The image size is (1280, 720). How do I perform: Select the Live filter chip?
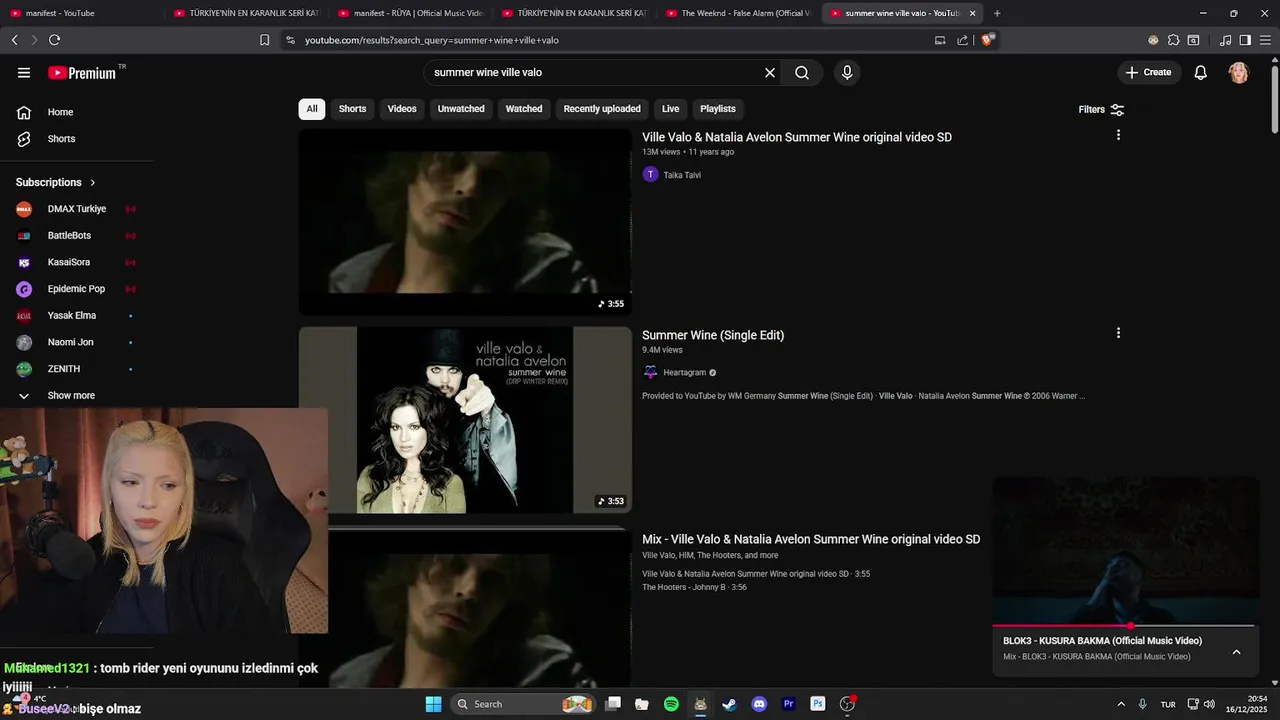tap(670, 109)
